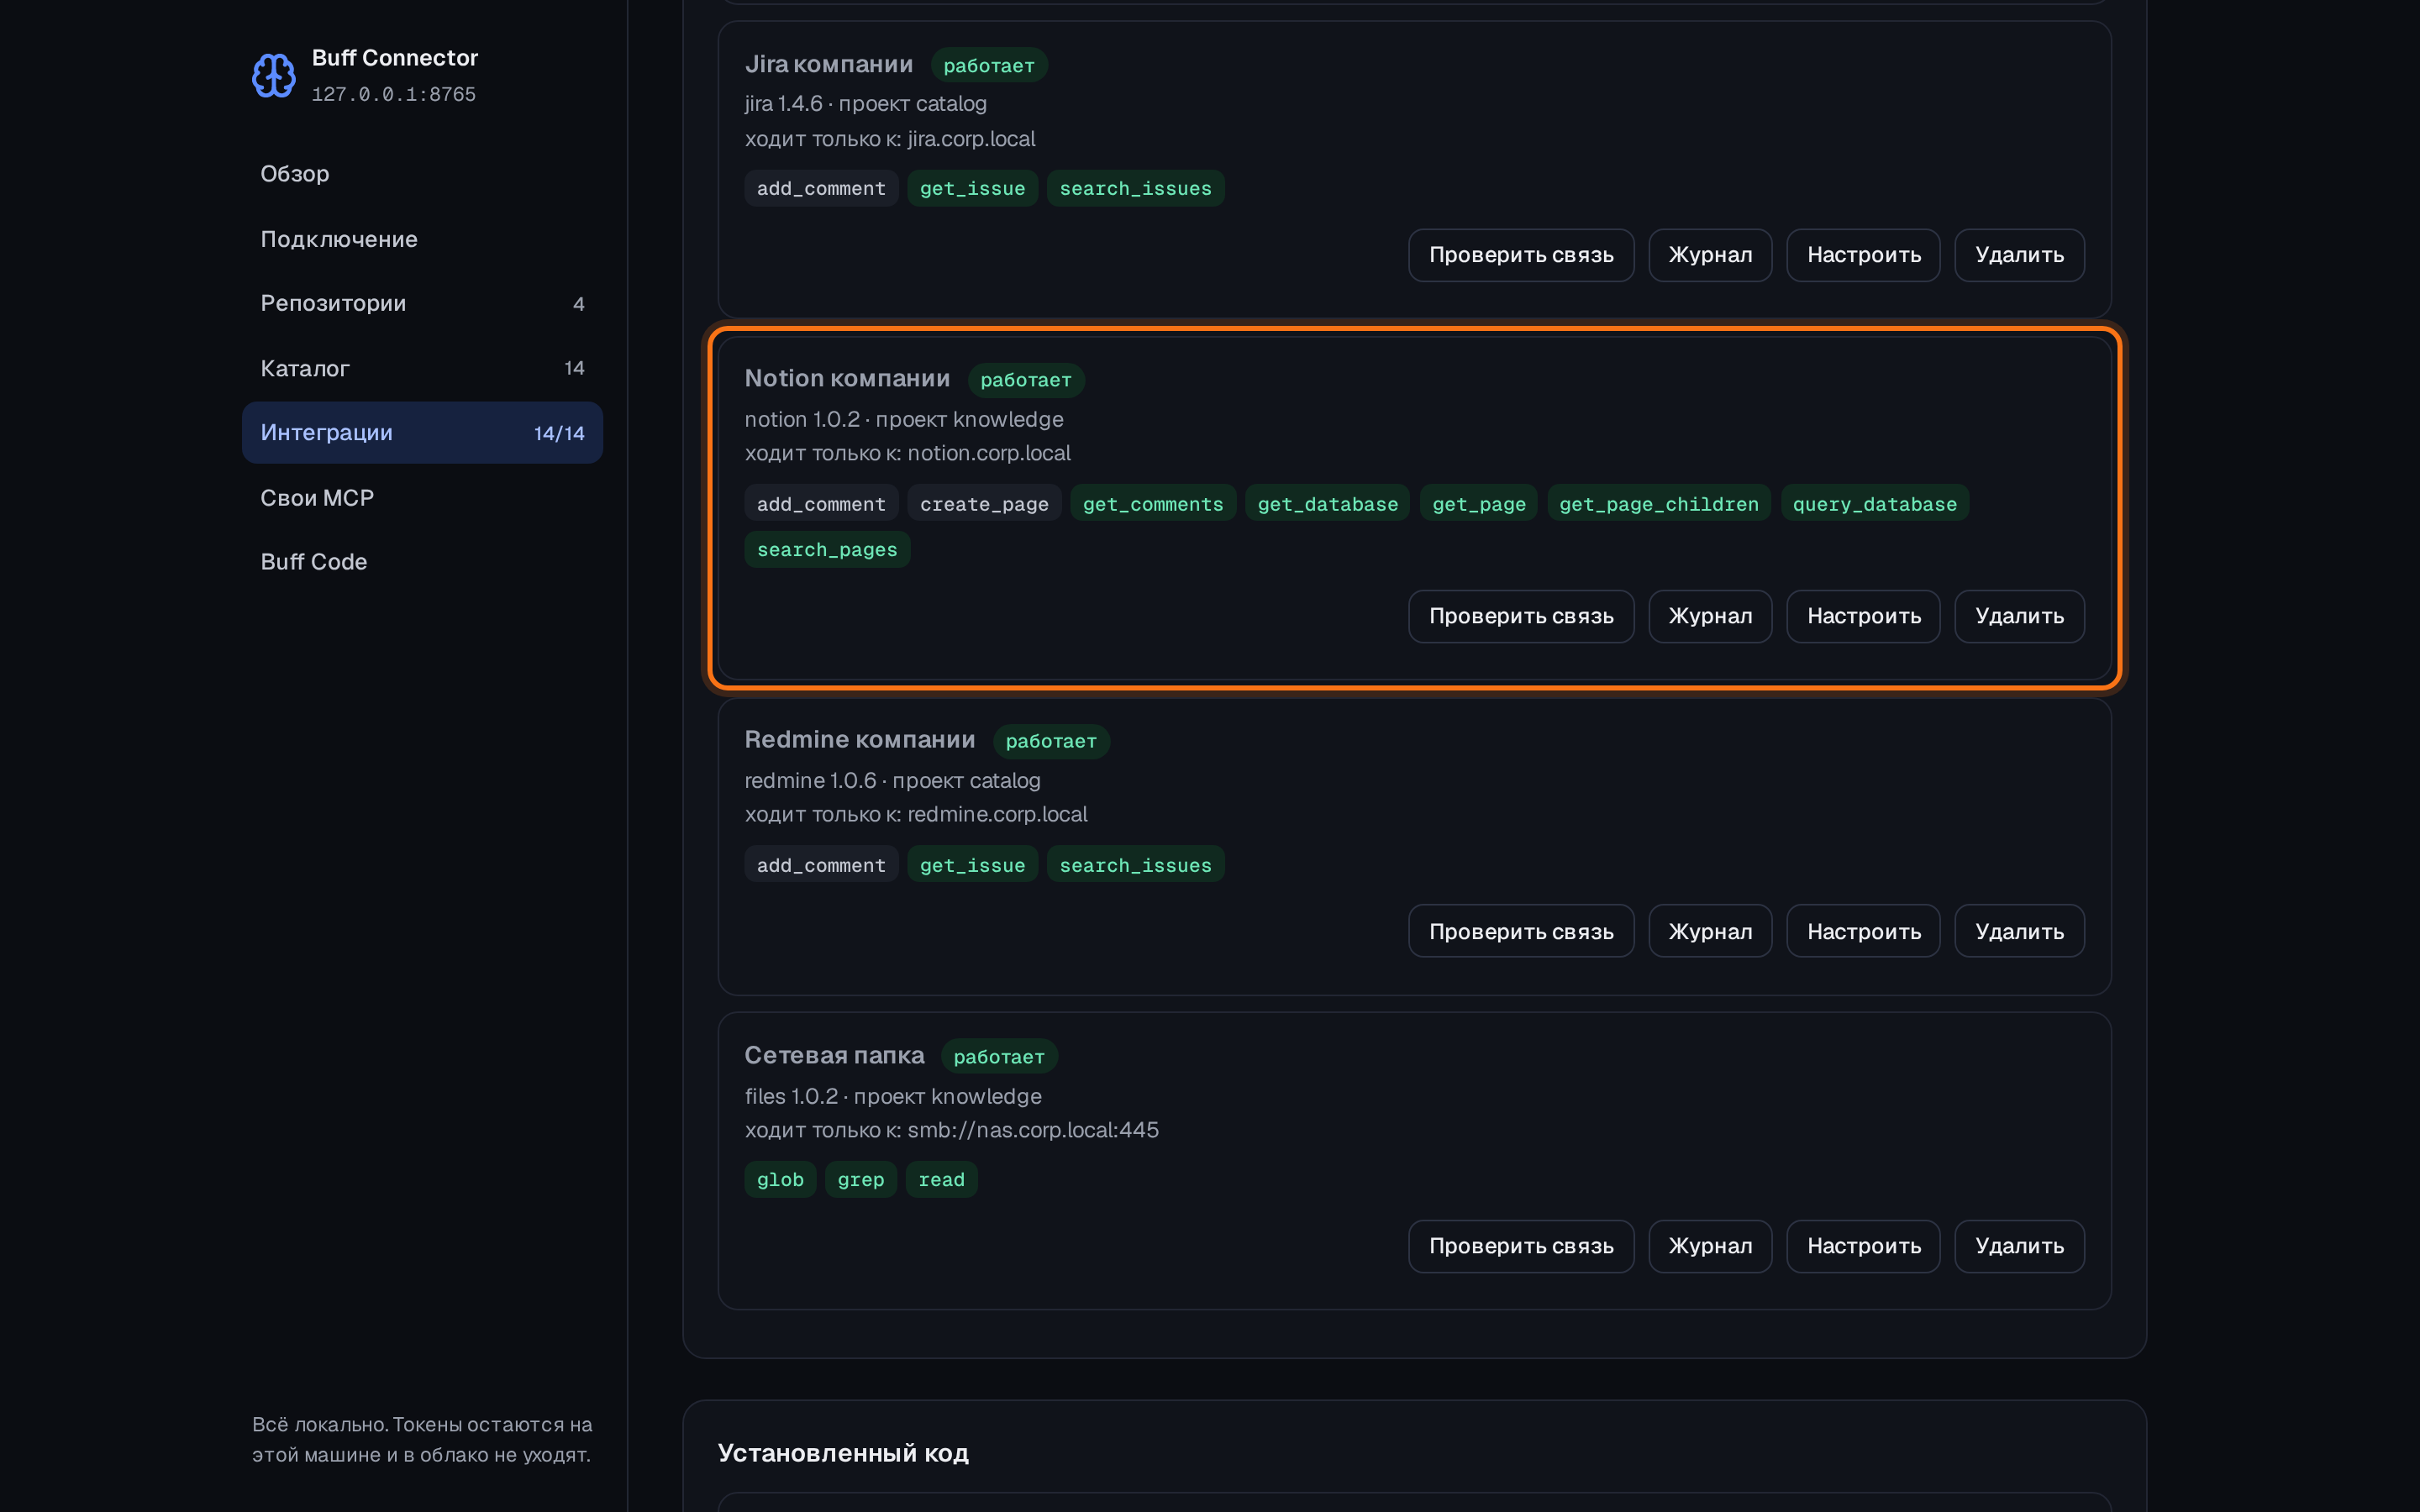The width and height of the screenshot is (2420, 1512).
Task: Click get_issue tag in Redmine card
Action: [x=972, y=865]
